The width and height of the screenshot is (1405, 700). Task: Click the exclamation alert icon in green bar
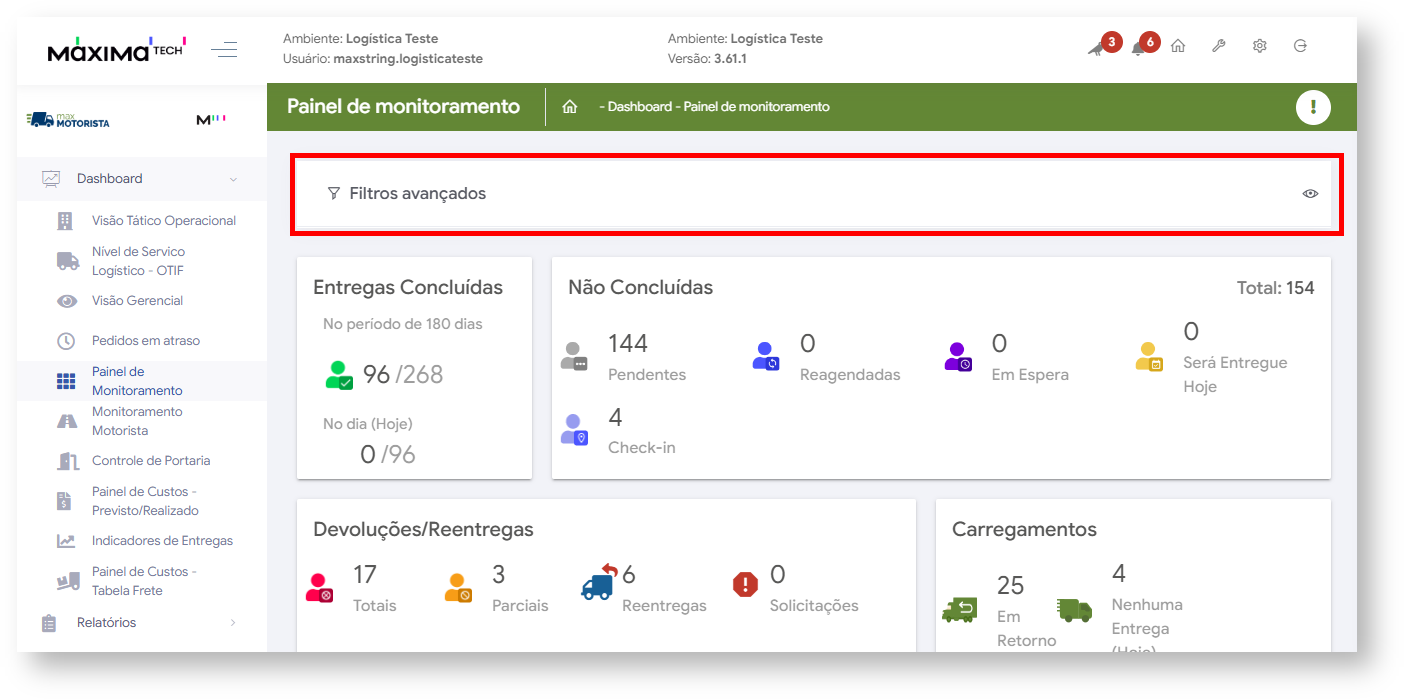(x=1313, y=107)
